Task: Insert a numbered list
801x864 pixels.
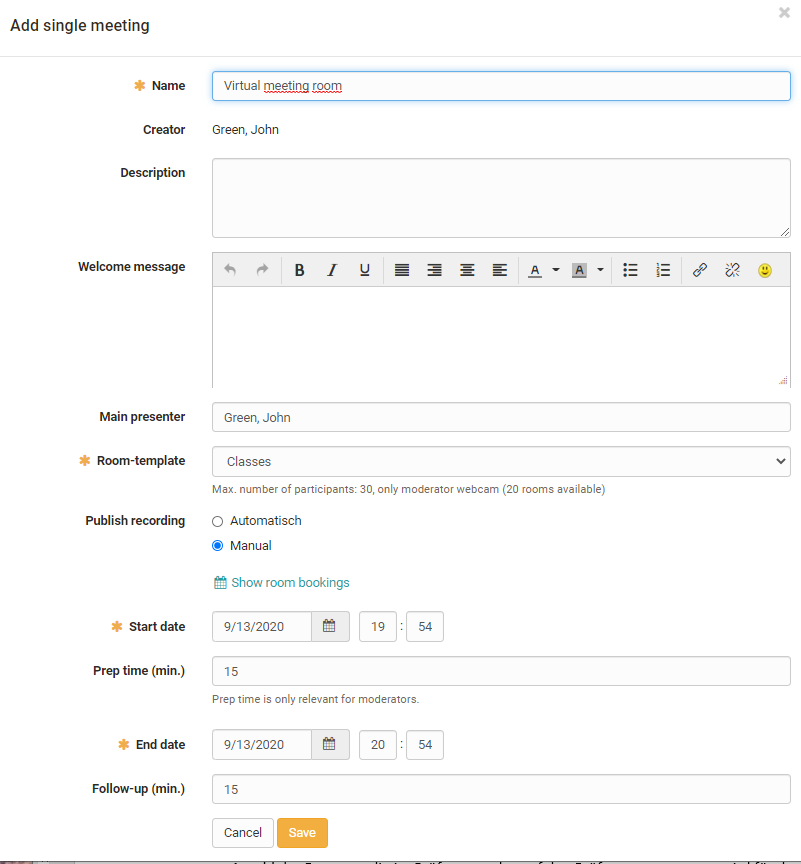Action: pos(663,270)
